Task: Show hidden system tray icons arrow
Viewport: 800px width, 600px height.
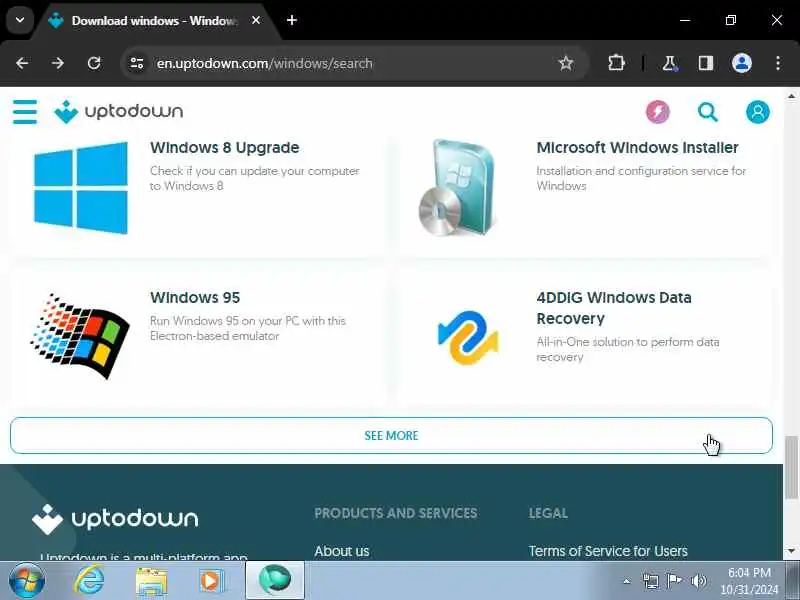Action: (627, 581)
